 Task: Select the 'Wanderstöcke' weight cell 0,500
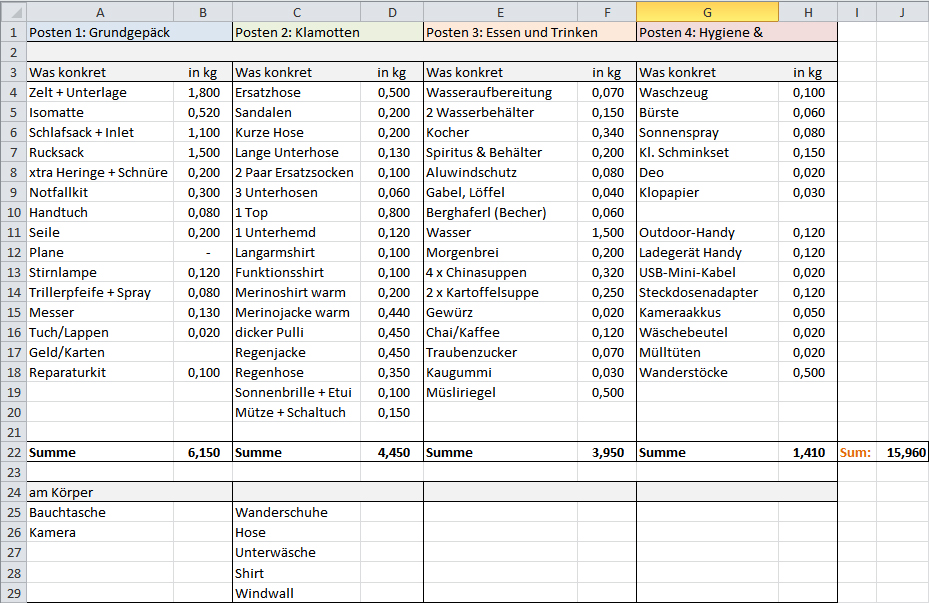coord(807,372)
